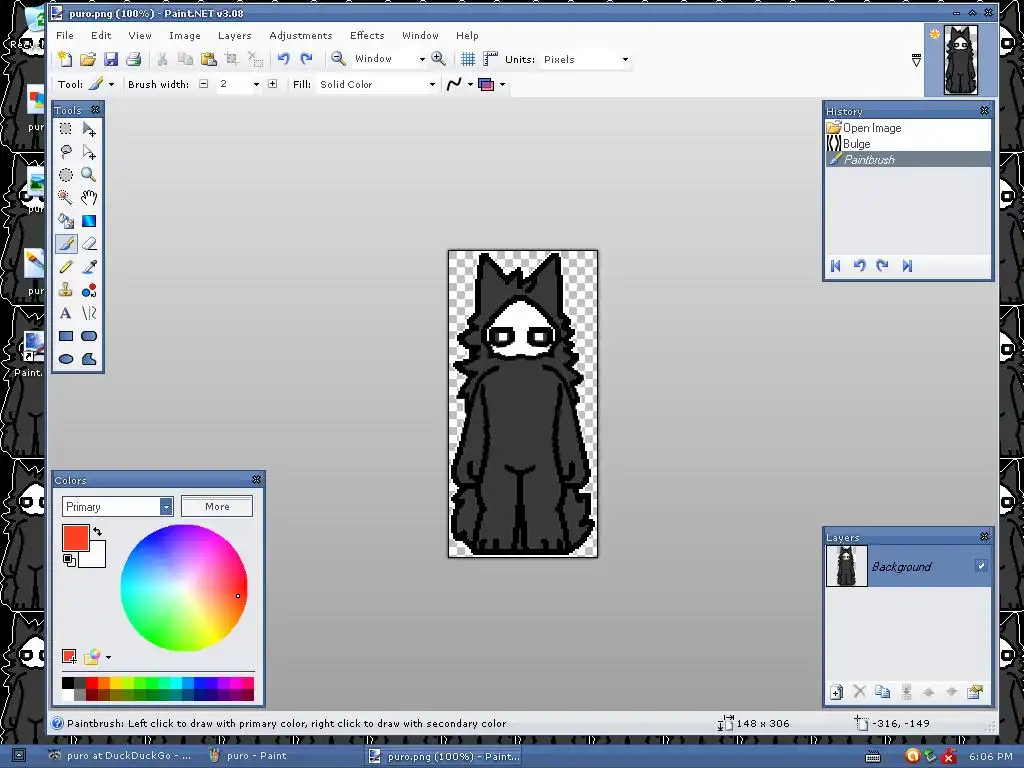
Task: Select the Pan hand tool
Action: pyautogui.click(x=89, y=197)
